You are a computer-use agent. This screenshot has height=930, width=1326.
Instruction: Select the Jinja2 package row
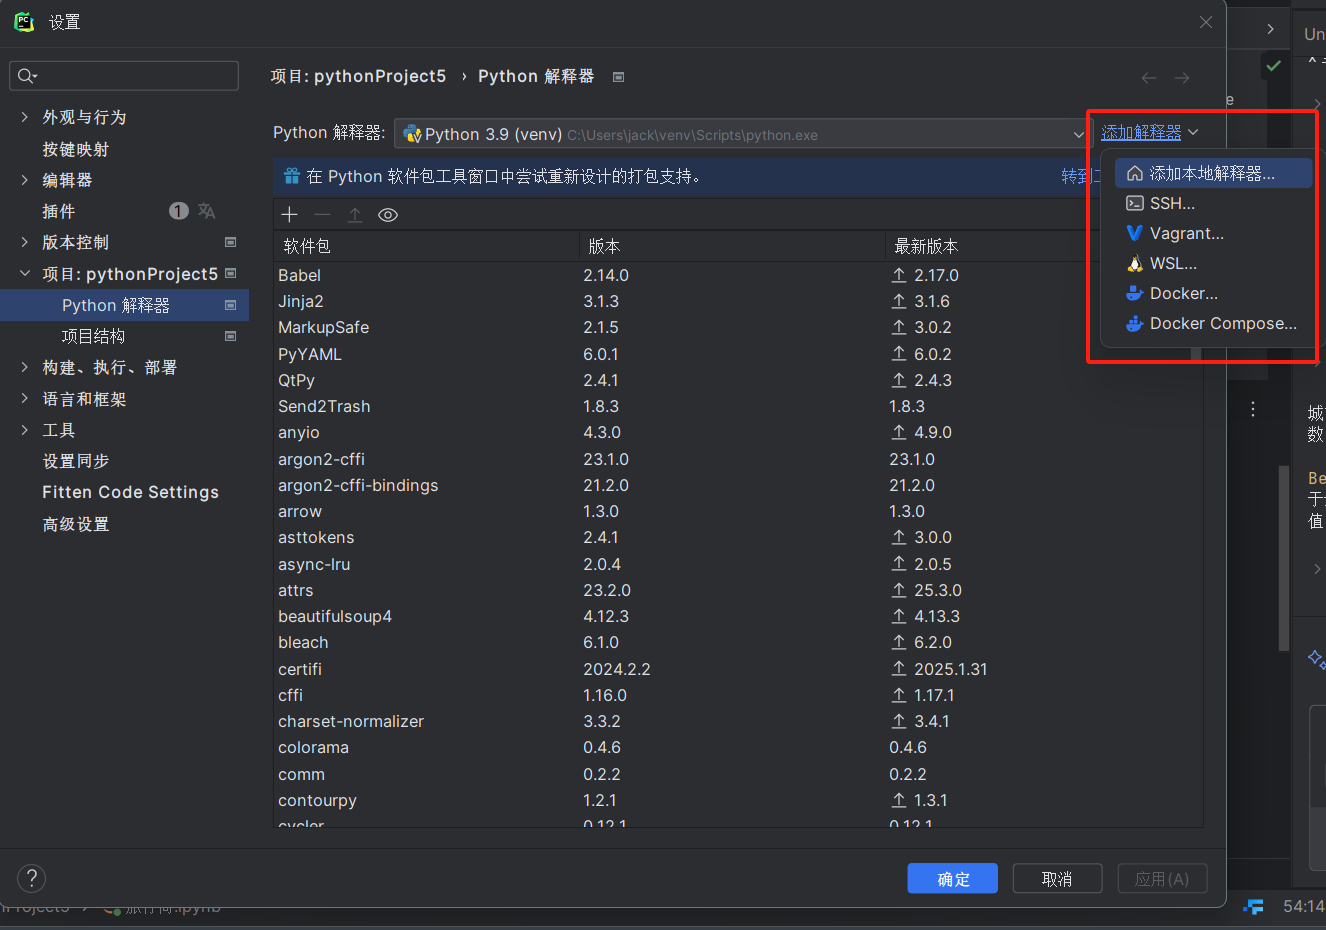pos(738,301)
